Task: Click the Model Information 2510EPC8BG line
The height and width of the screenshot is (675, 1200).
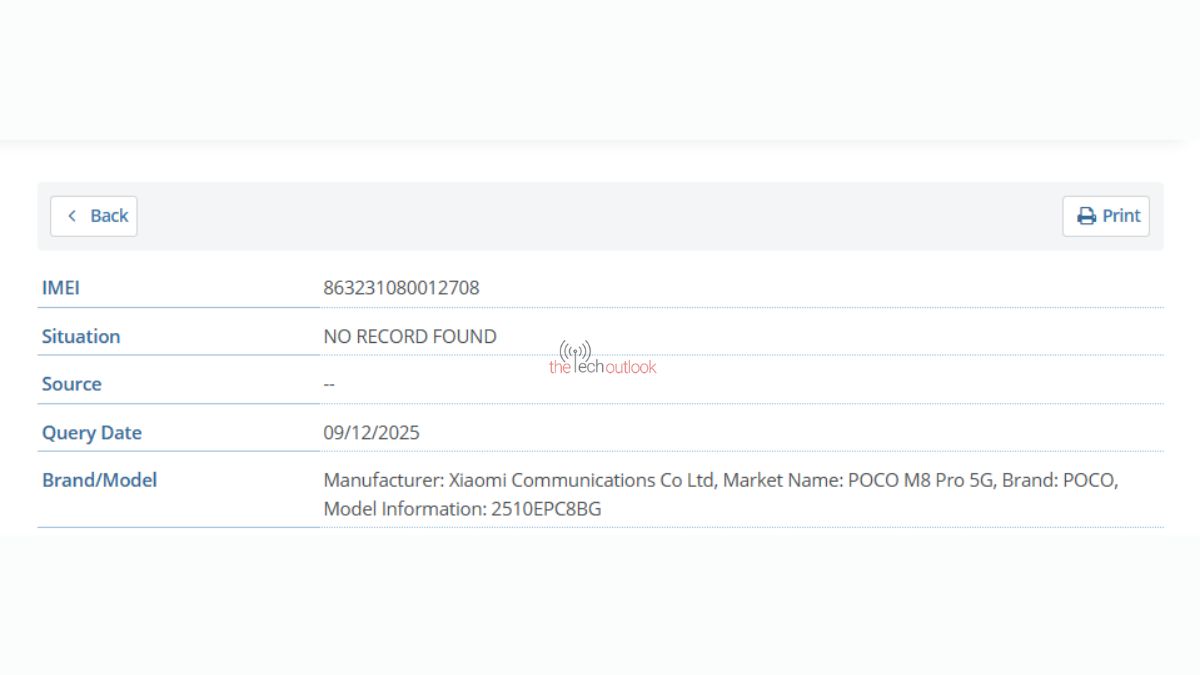Action: [462, 509]
